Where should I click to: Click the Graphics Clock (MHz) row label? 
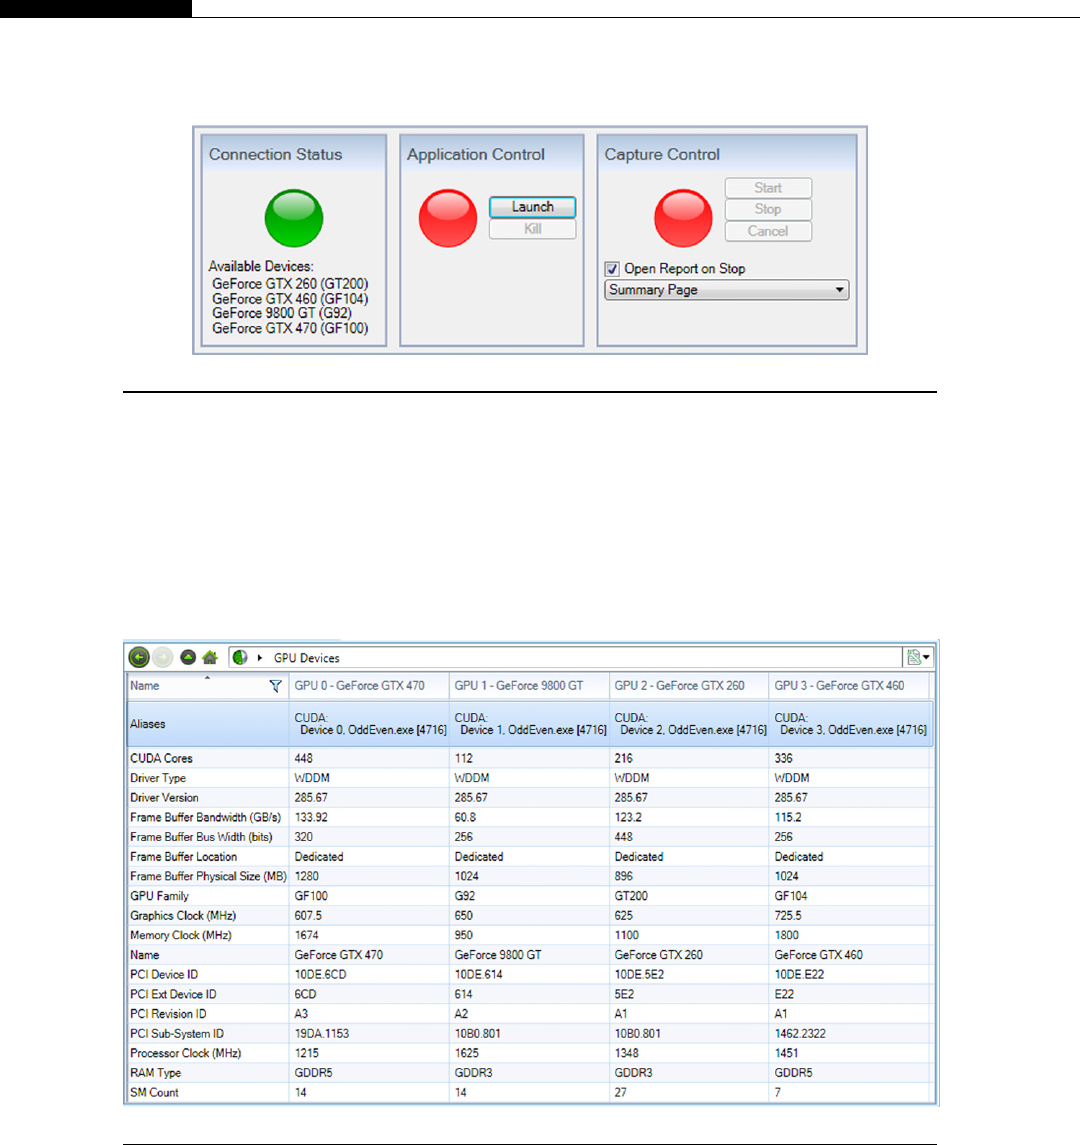(x=183, y=916)
